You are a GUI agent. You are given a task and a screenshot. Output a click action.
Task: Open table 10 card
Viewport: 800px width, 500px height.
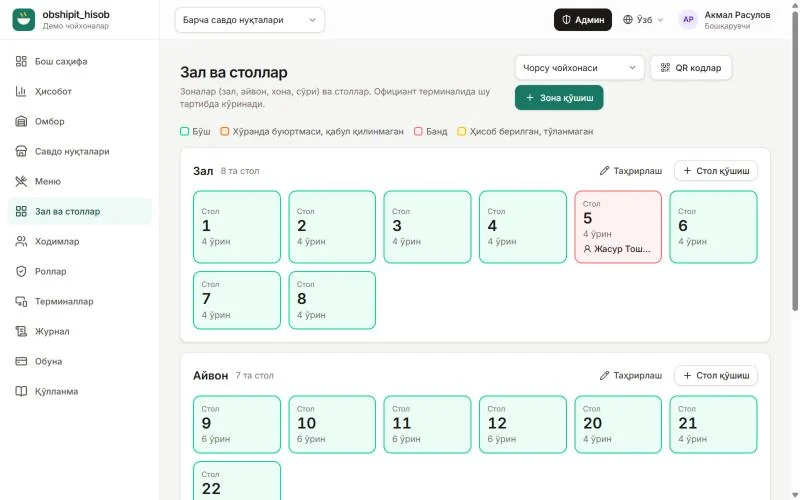(x=332, y=424)
